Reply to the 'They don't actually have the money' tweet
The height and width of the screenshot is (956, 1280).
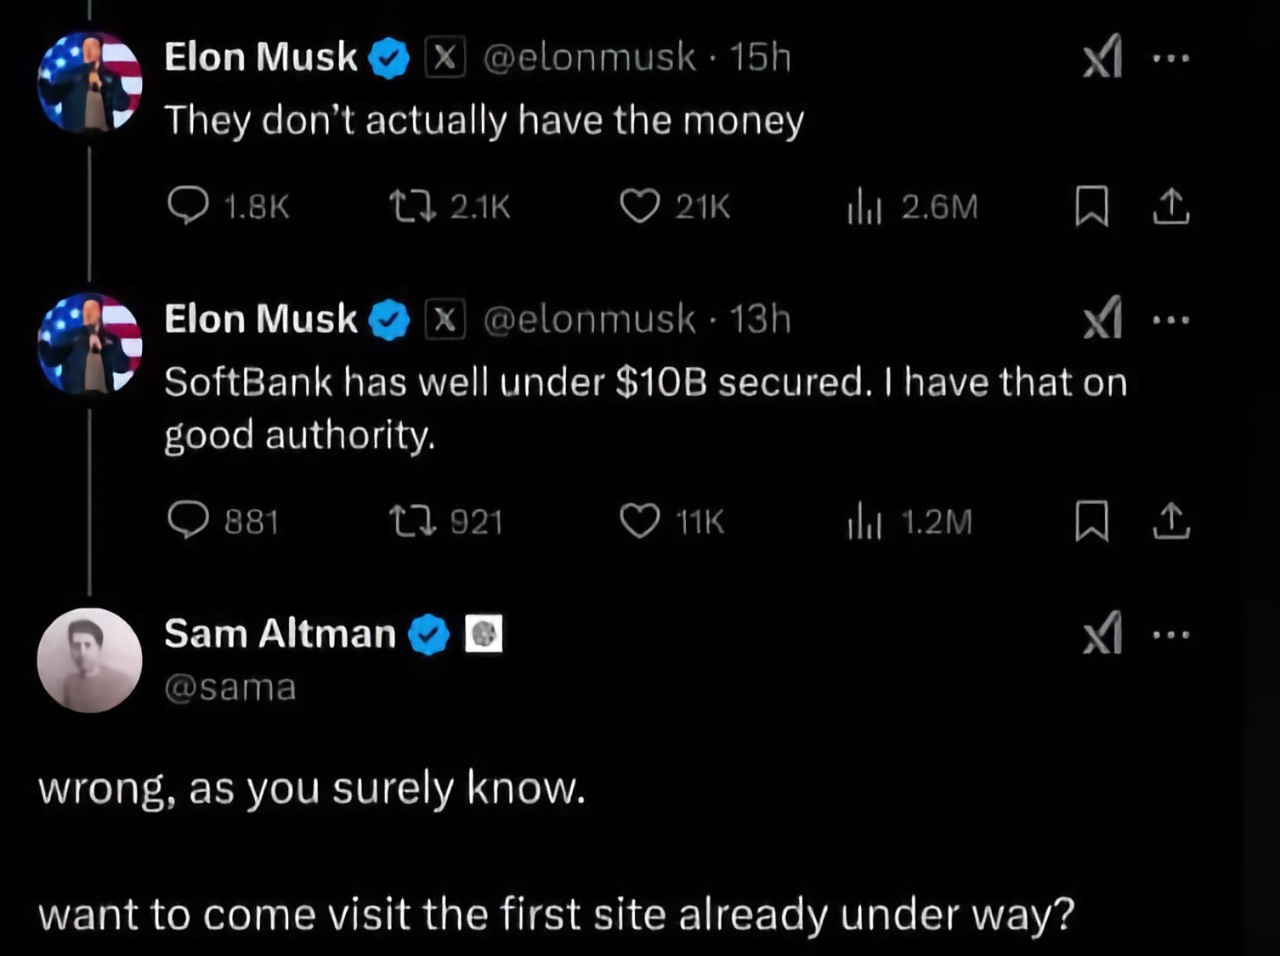coord(188,206)
